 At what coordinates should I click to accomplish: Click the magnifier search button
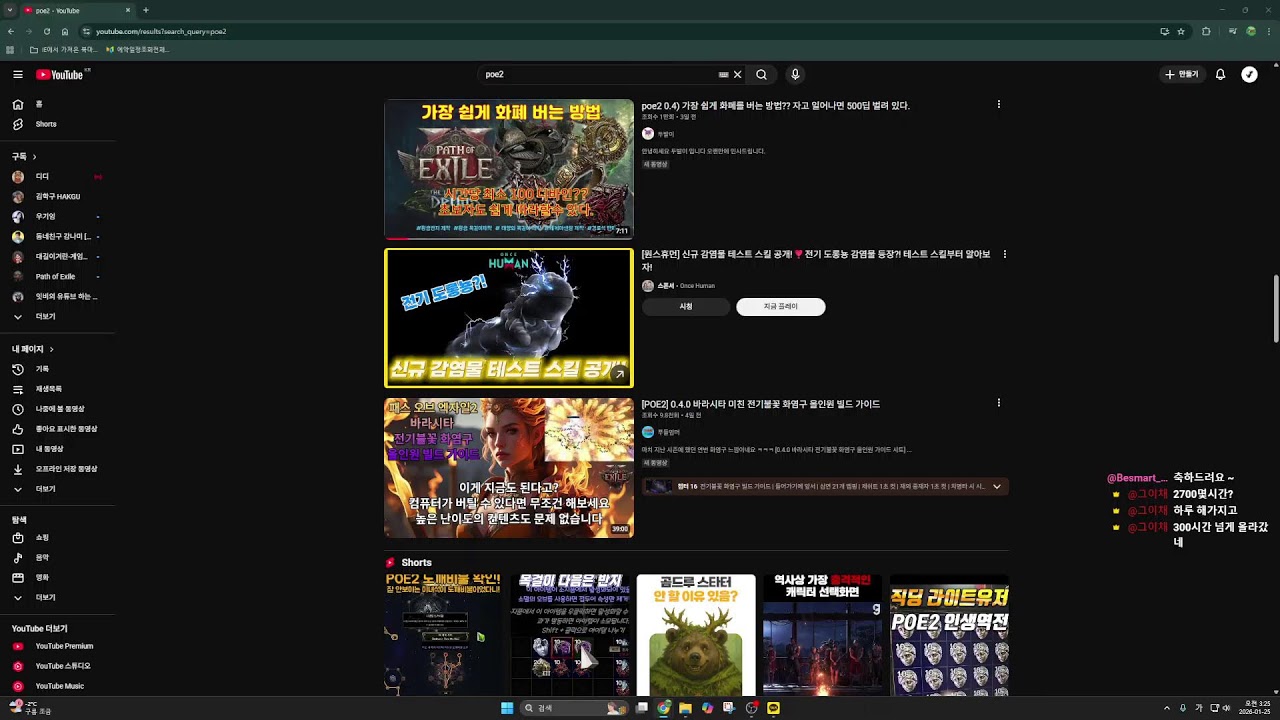pos(761,74)
